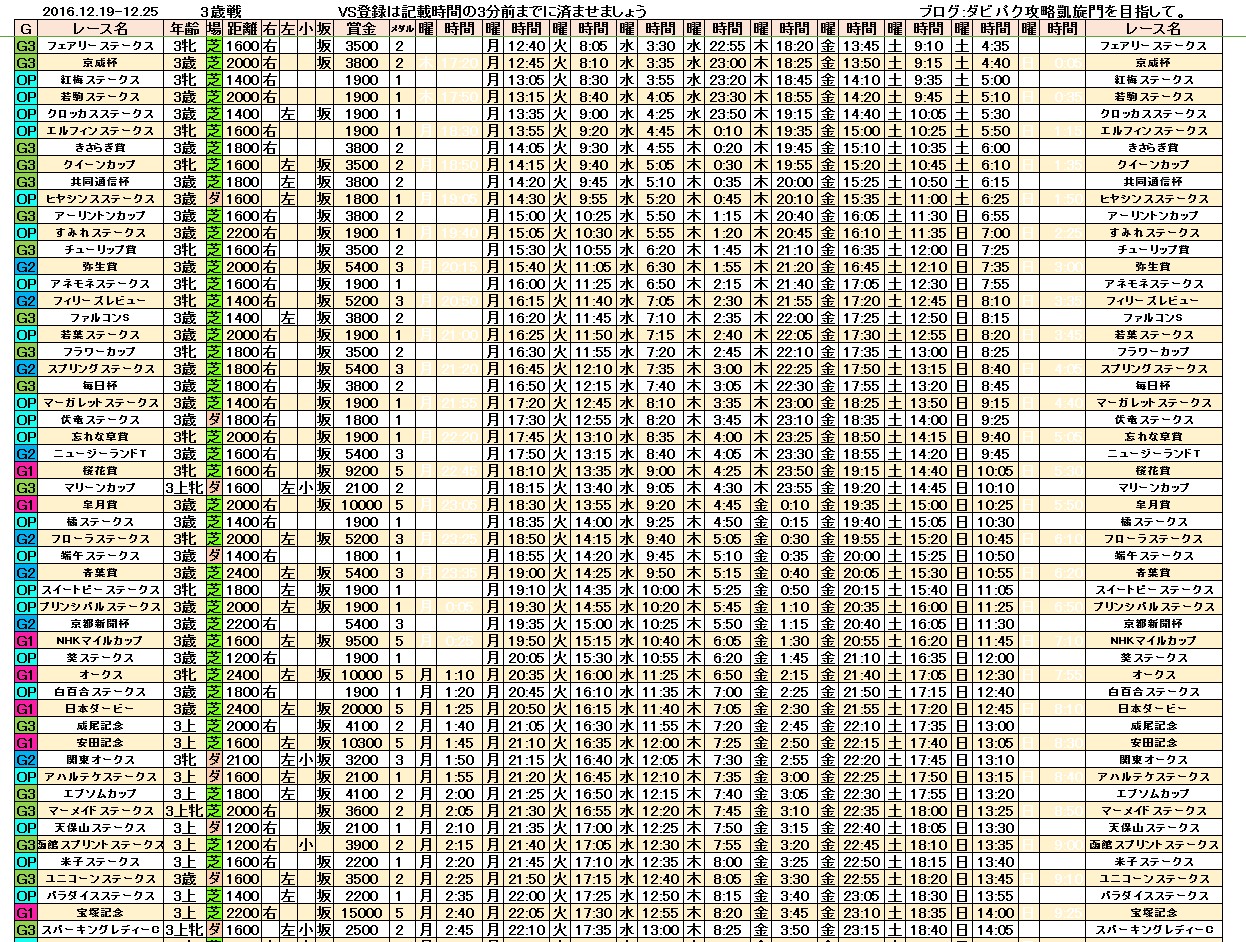Click the 芝 surface cell in 青葉賞 row
Screen dimensions: 1246x942
(213, 573)
